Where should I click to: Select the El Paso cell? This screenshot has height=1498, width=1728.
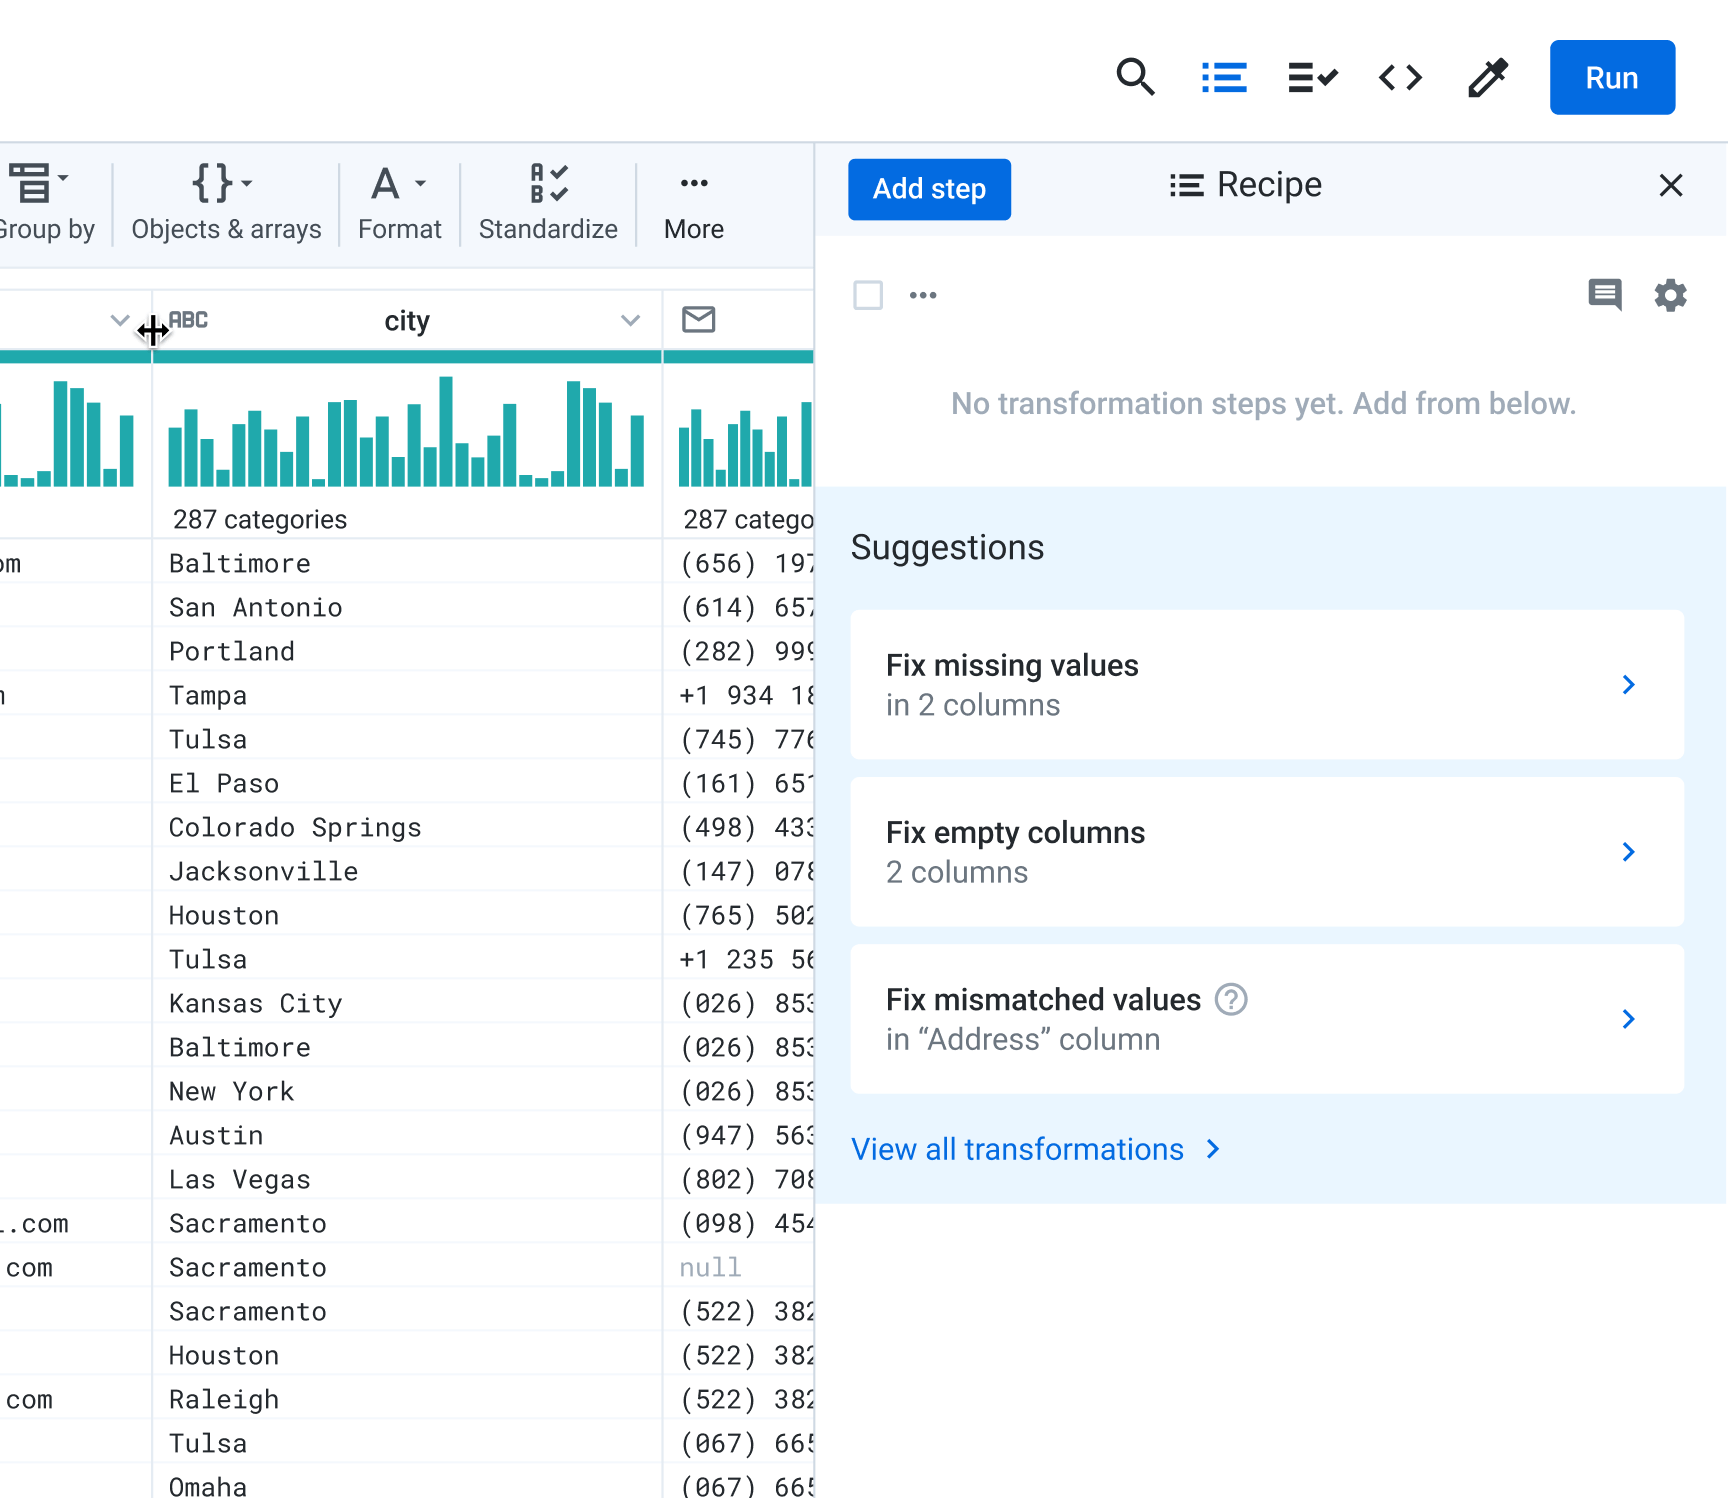click(x=407, y=784)
